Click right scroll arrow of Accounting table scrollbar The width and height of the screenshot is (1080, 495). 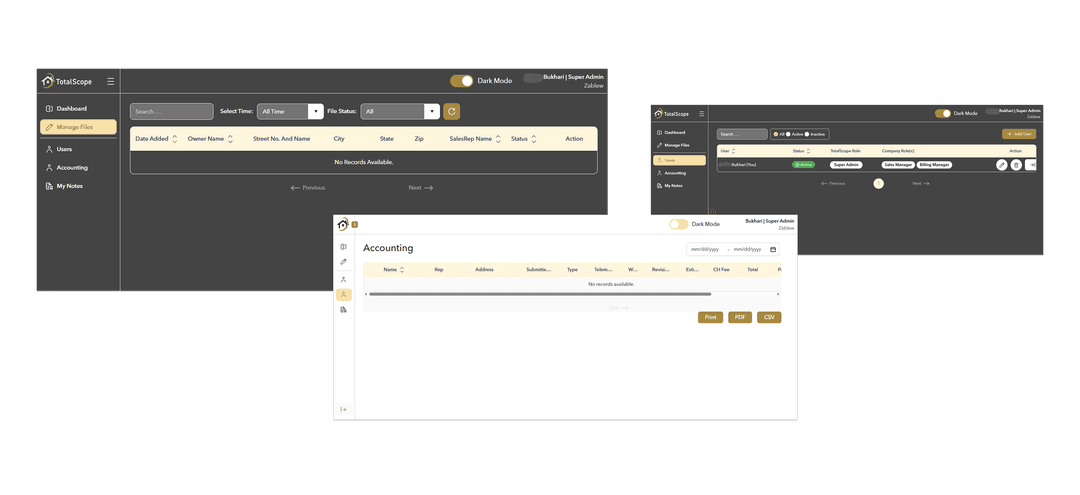click(779, 294)
